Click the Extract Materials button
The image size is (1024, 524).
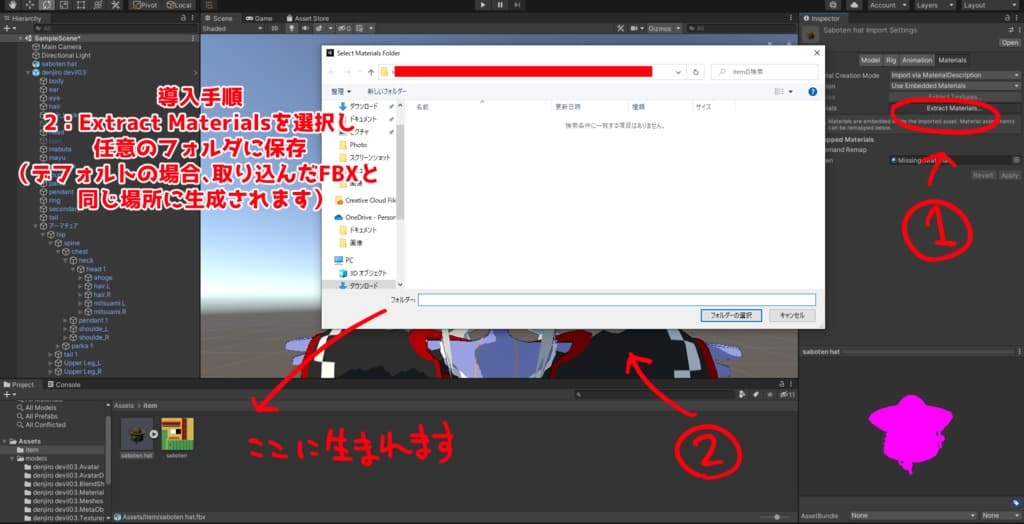click(954, 108)
